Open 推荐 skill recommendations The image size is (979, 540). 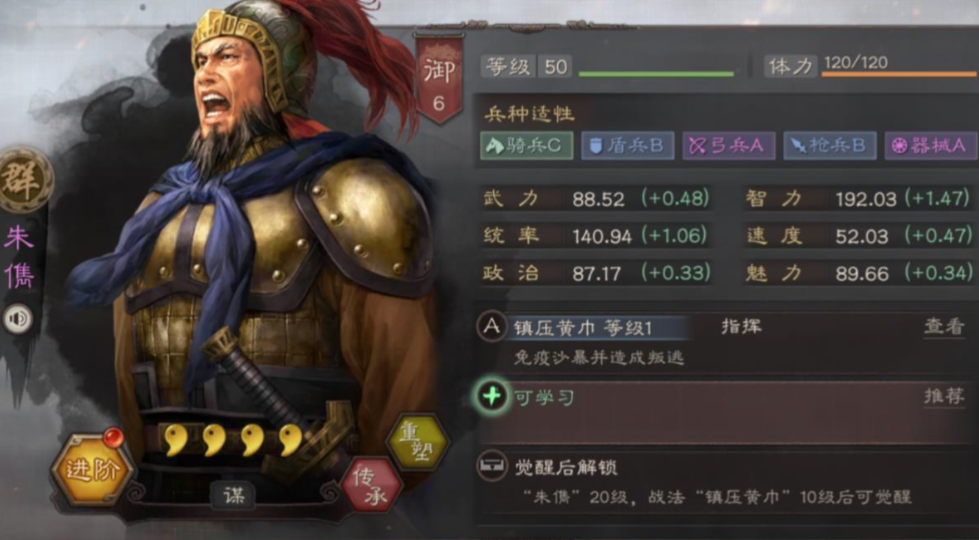943,396
